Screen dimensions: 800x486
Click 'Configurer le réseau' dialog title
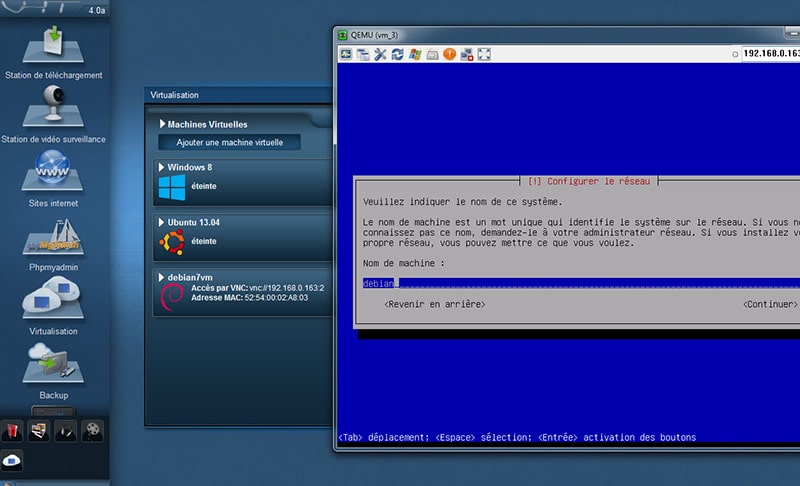coord(589,181)
